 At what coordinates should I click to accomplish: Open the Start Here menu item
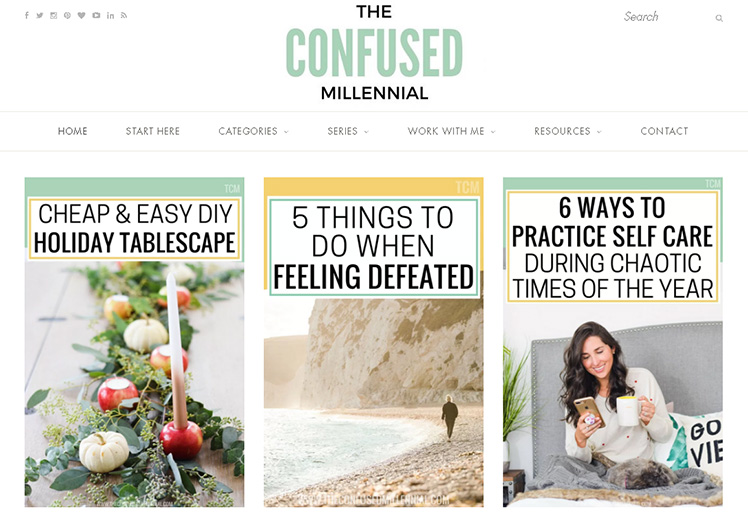pos(153,131)
